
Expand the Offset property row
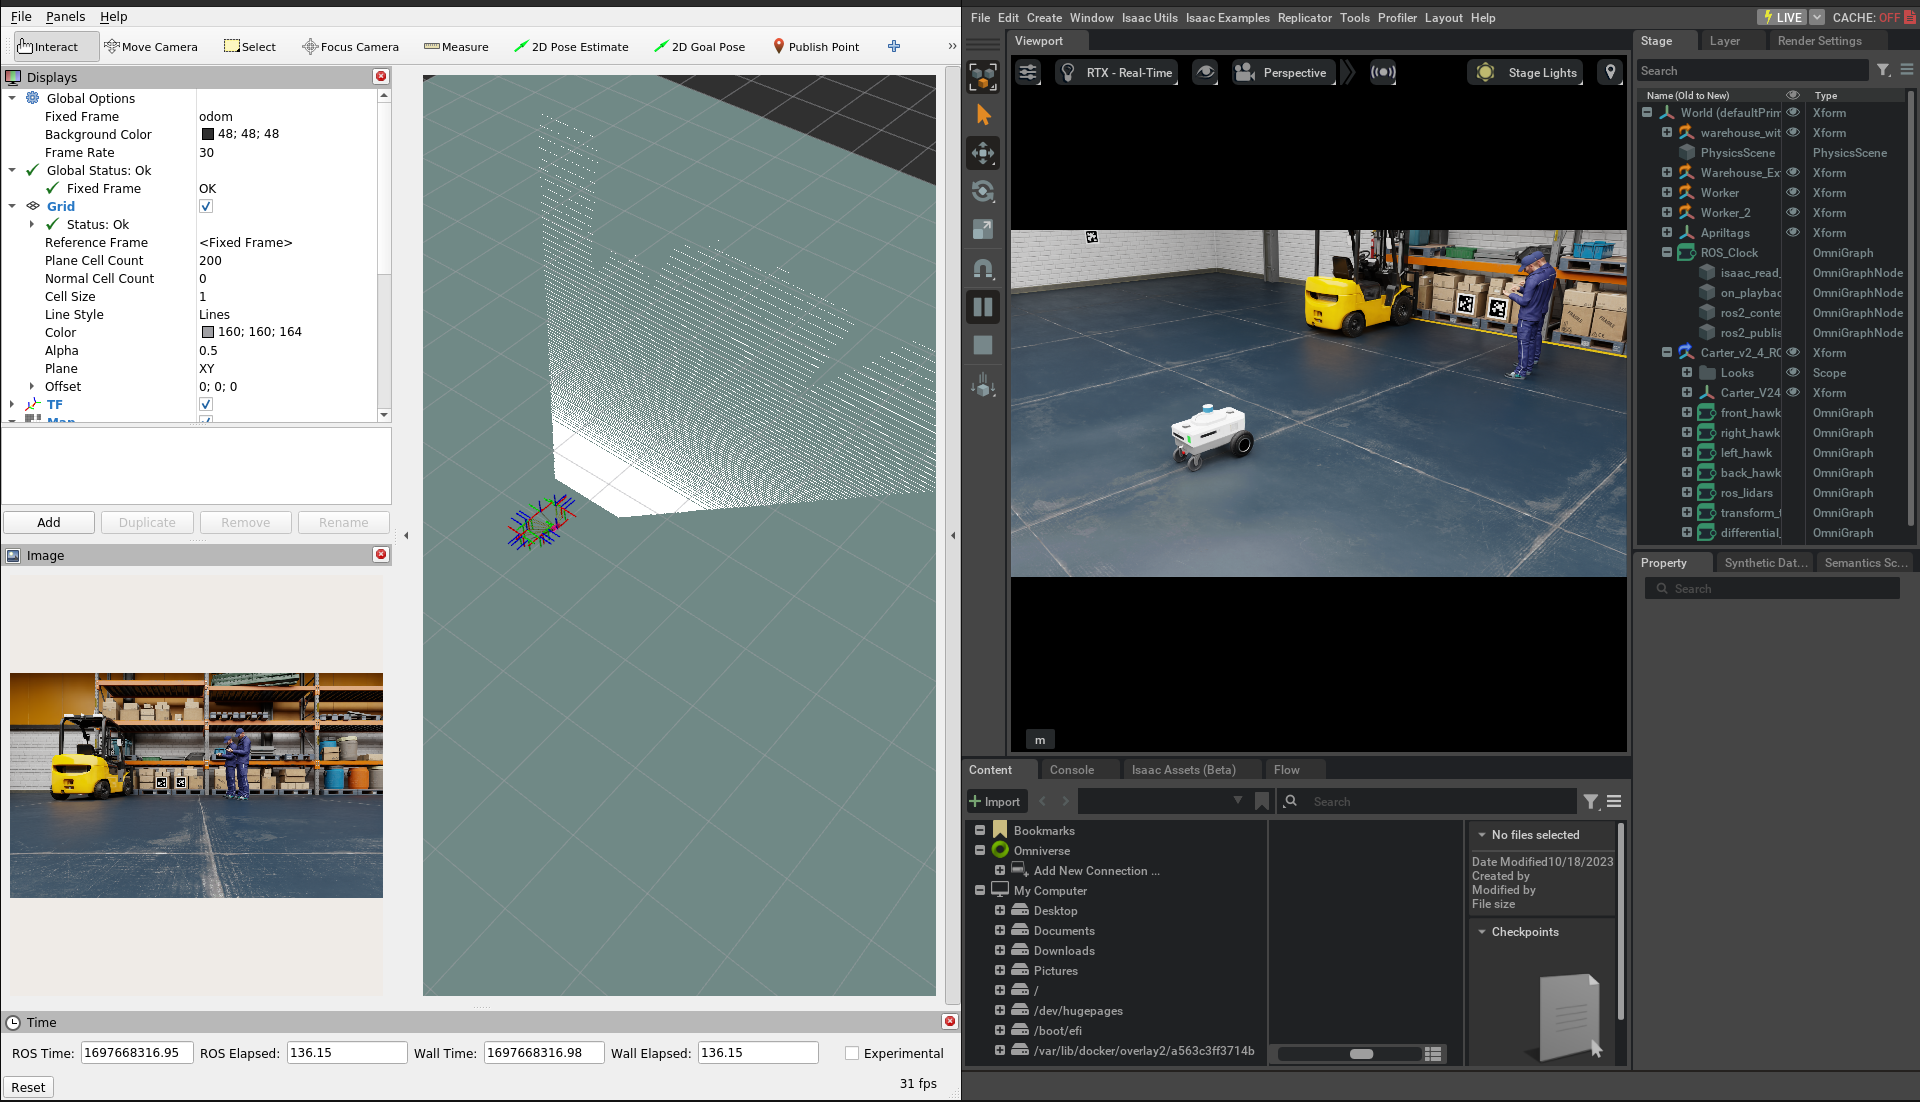tap(32, 387)
